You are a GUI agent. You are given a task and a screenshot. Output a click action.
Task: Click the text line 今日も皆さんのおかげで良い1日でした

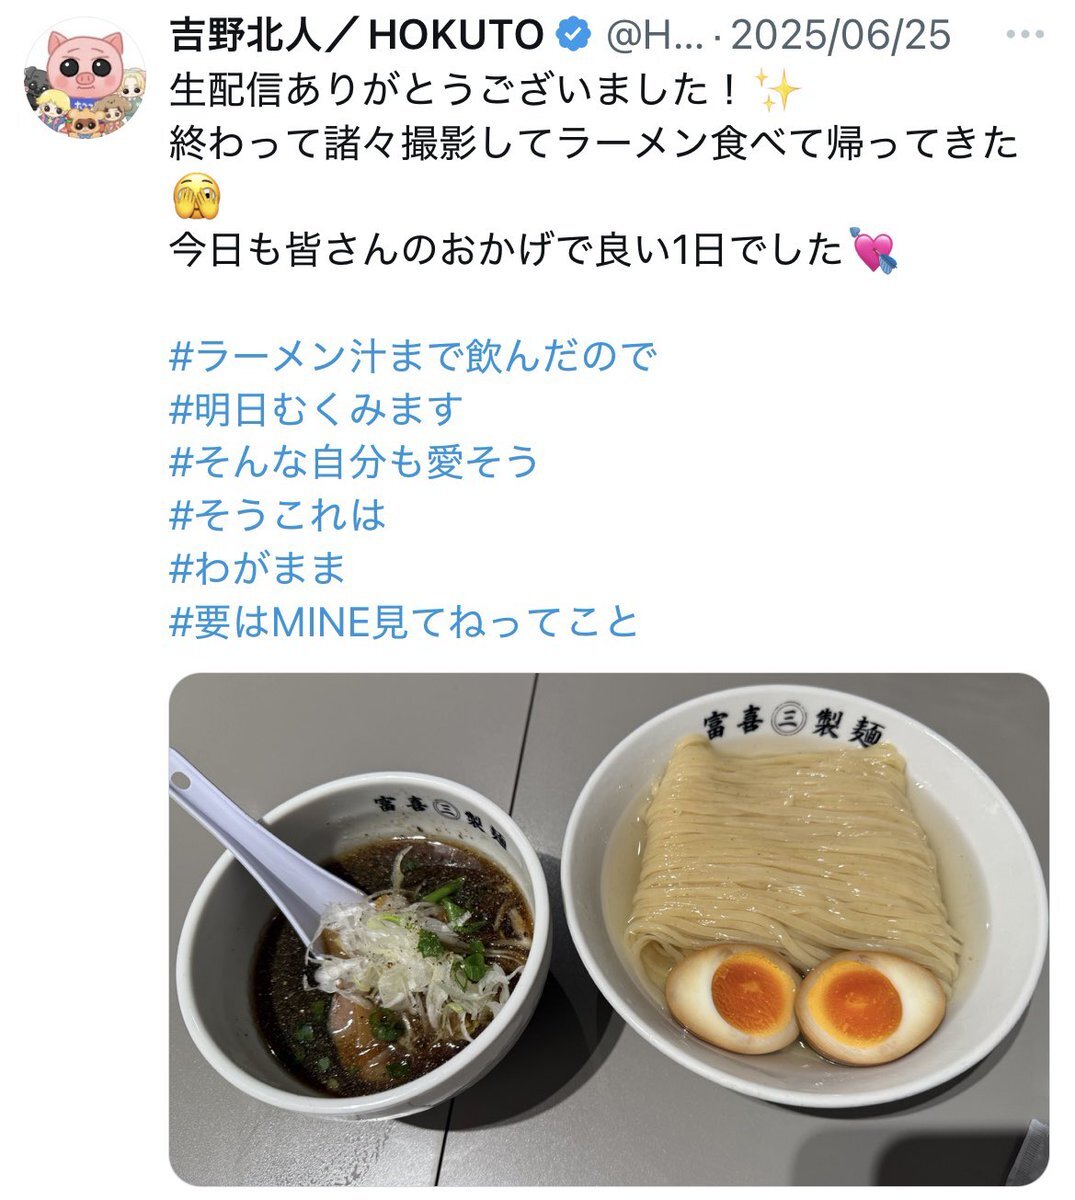pyautogui.click(x=506, y=250)
